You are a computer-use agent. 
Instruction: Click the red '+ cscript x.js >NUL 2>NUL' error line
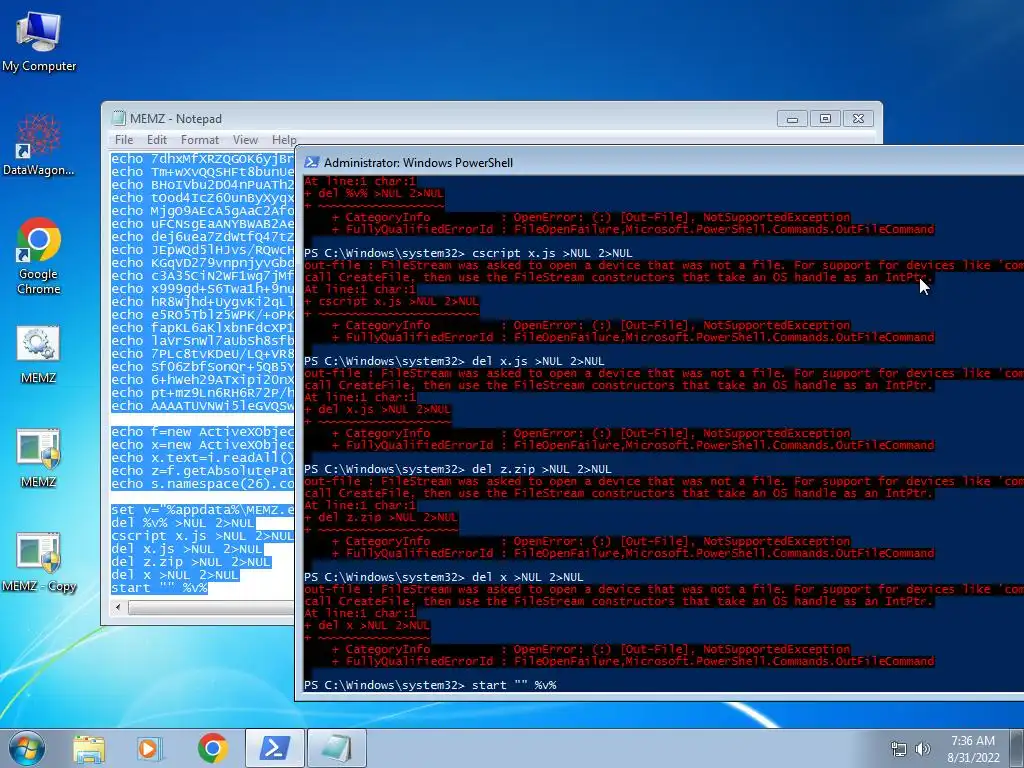392,302
